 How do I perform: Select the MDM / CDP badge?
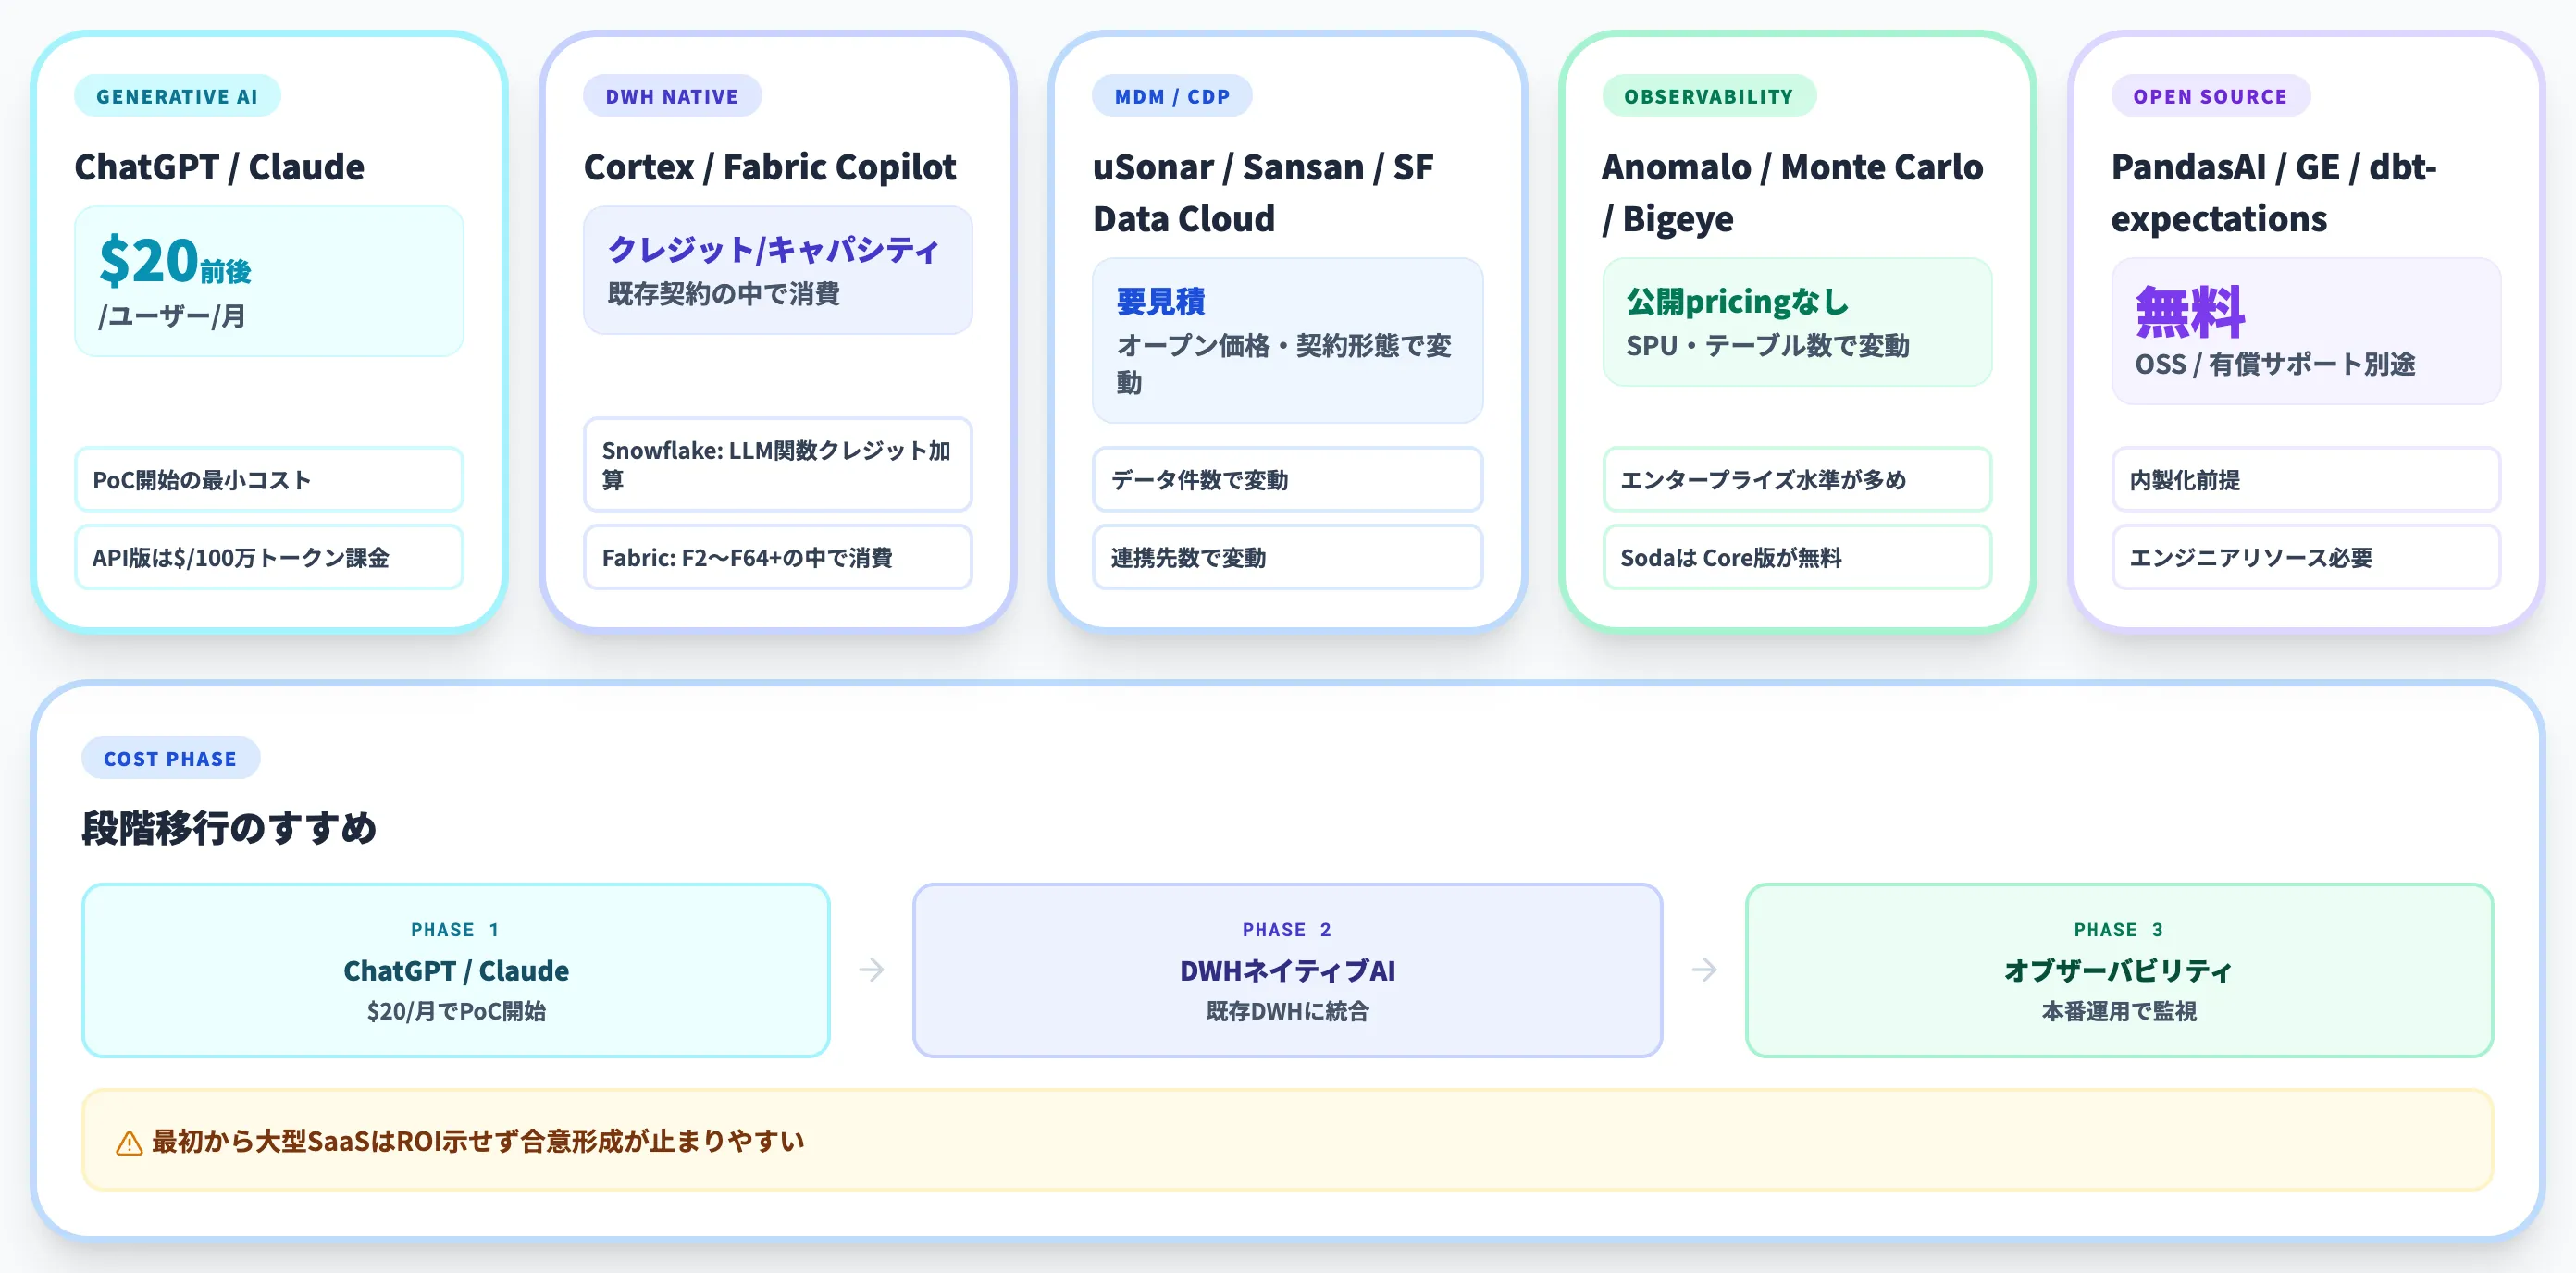[1172, 96]
